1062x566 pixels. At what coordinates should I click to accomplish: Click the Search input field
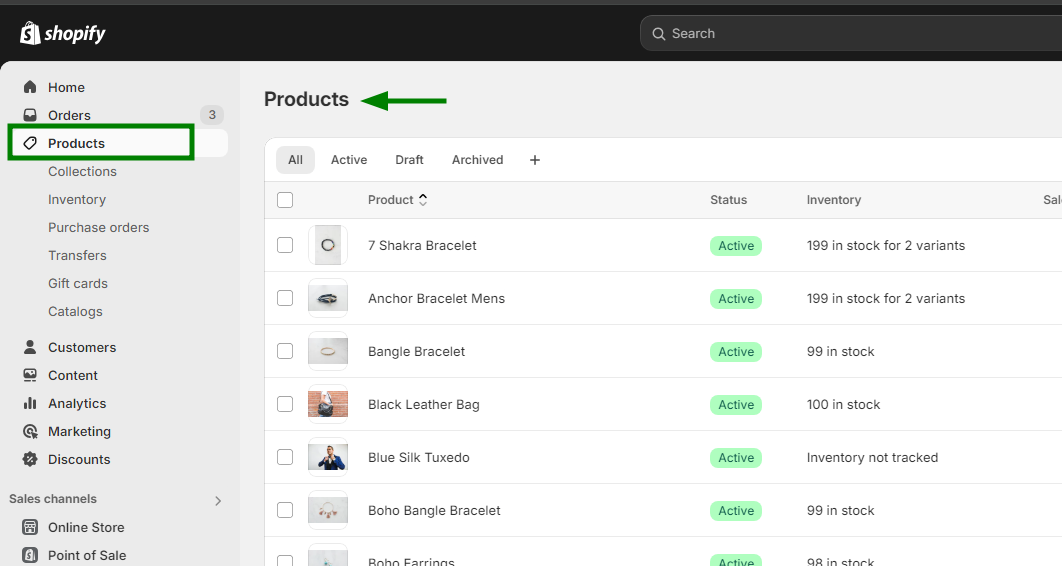(x=850, y=33)
